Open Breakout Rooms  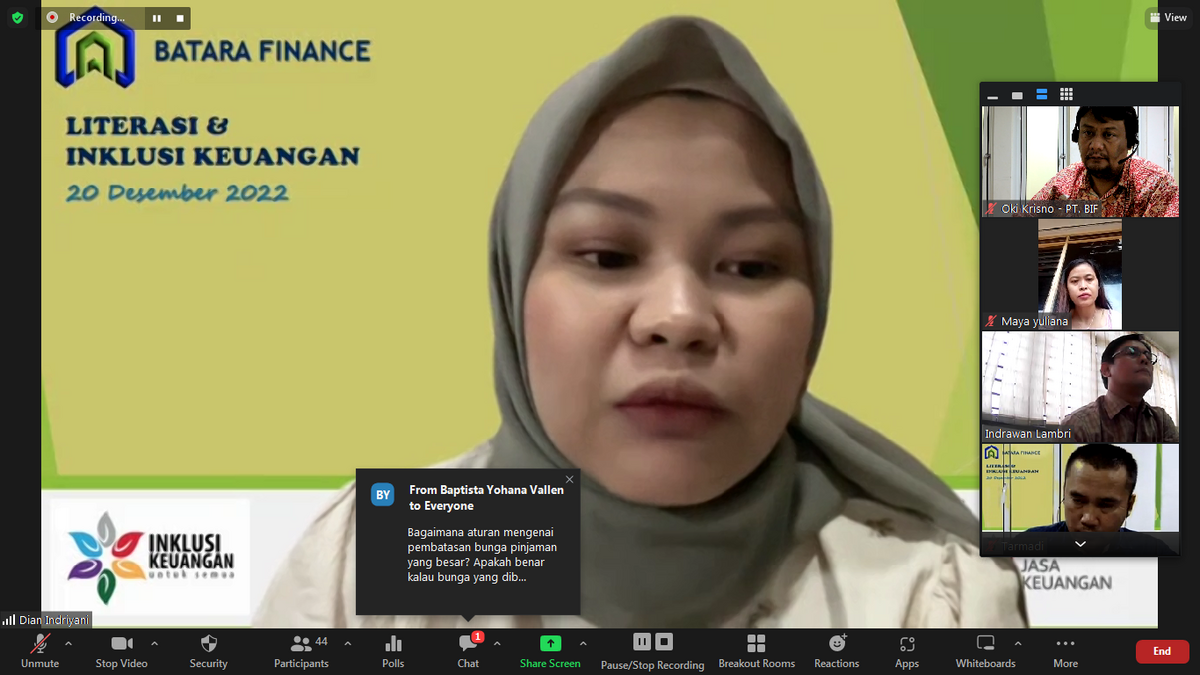756,651
